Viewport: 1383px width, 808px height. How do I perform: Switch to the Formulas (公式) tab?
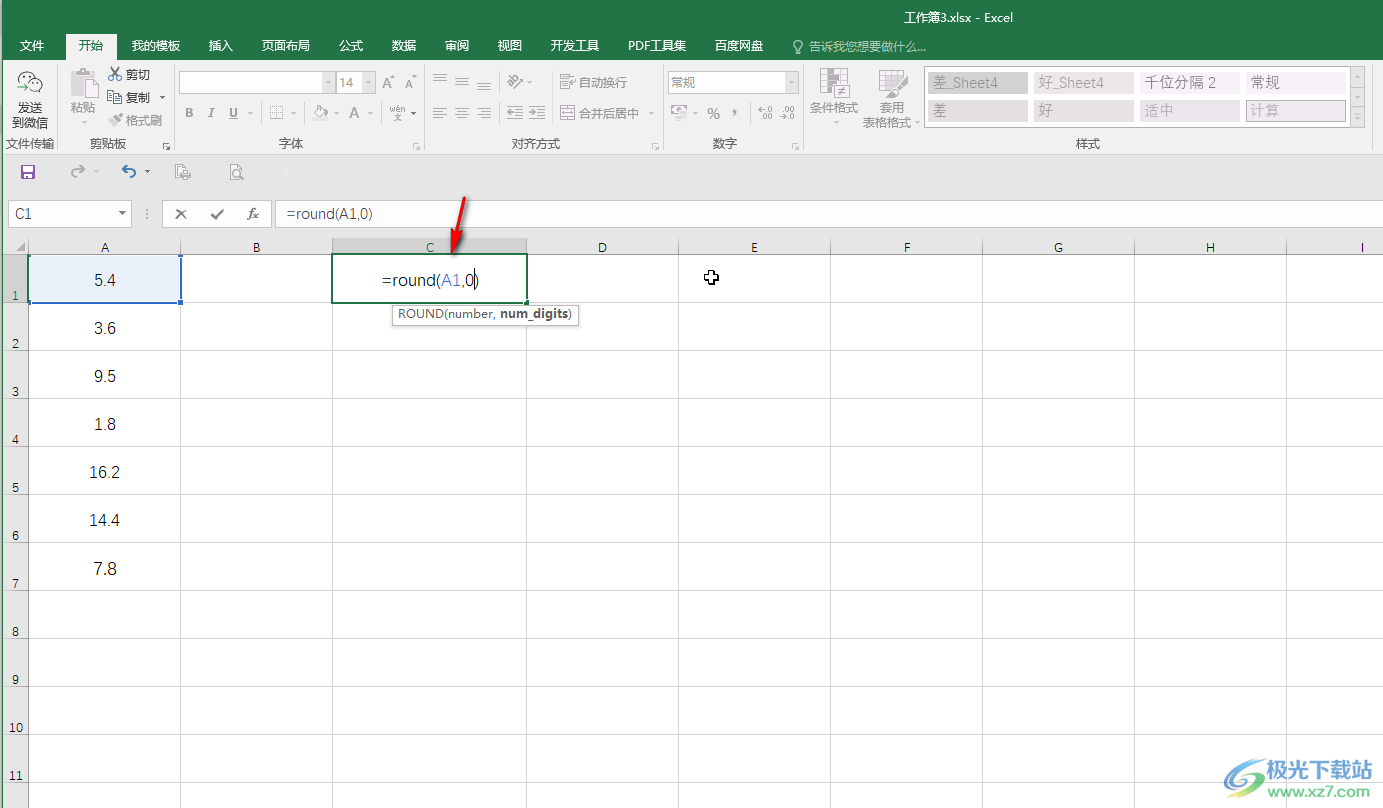pos(351,46)
